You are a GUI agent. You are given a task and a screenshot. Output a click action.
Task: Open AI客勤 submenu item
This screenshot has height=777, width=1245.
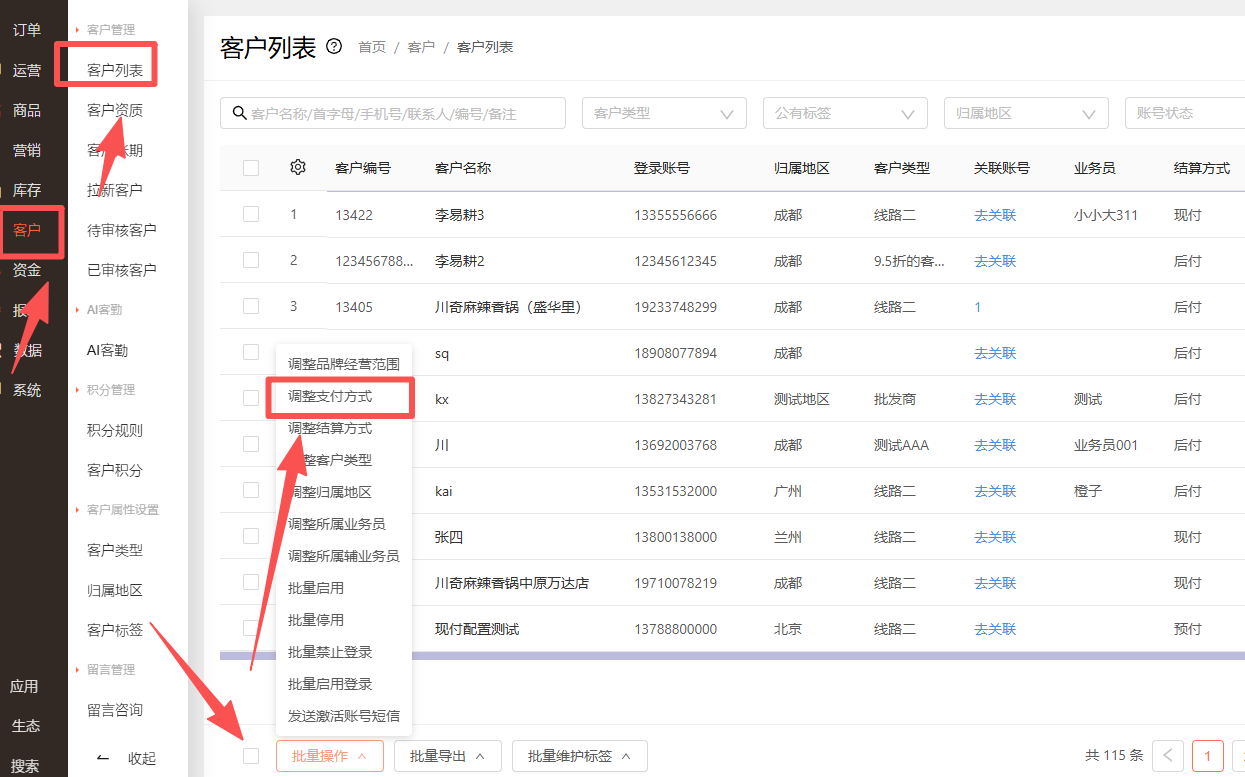coord(108,350)
